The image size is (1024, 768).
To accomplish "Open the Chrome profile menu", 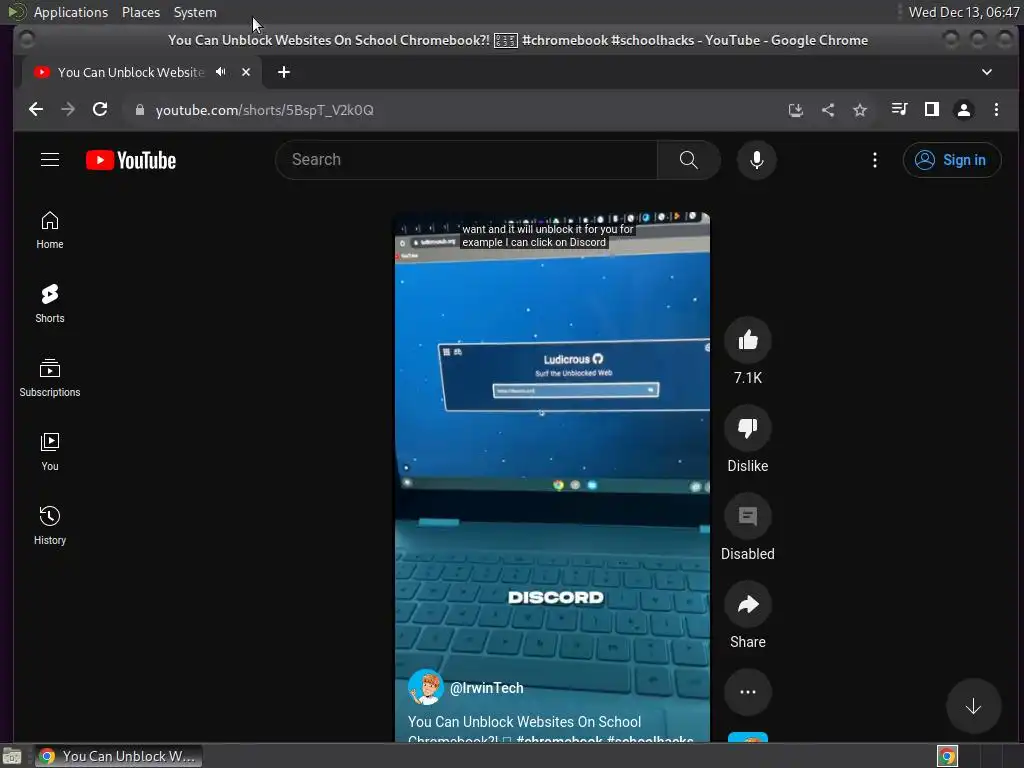I will coord(963,110).
